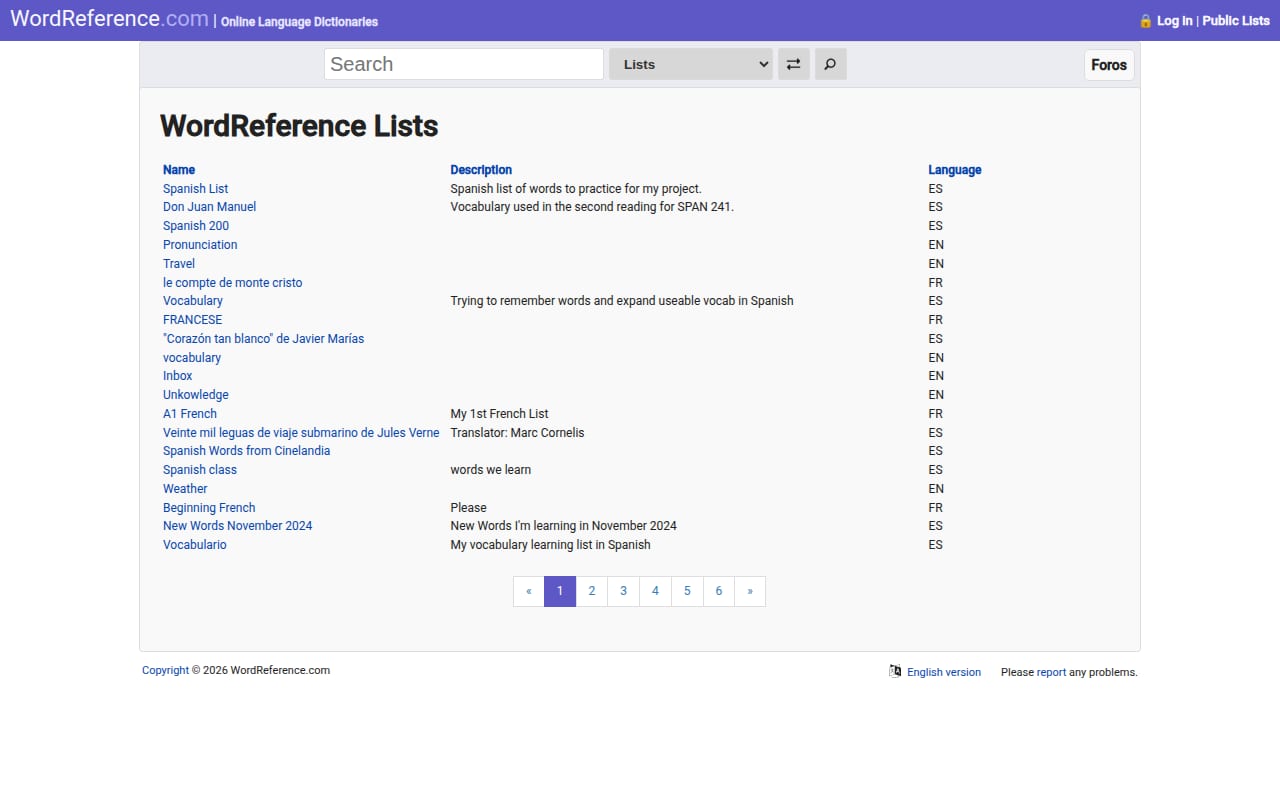This screenshot has height=800, width=1280.
Task: Open the Spanish 200 list
Action: tap(196, 226)
